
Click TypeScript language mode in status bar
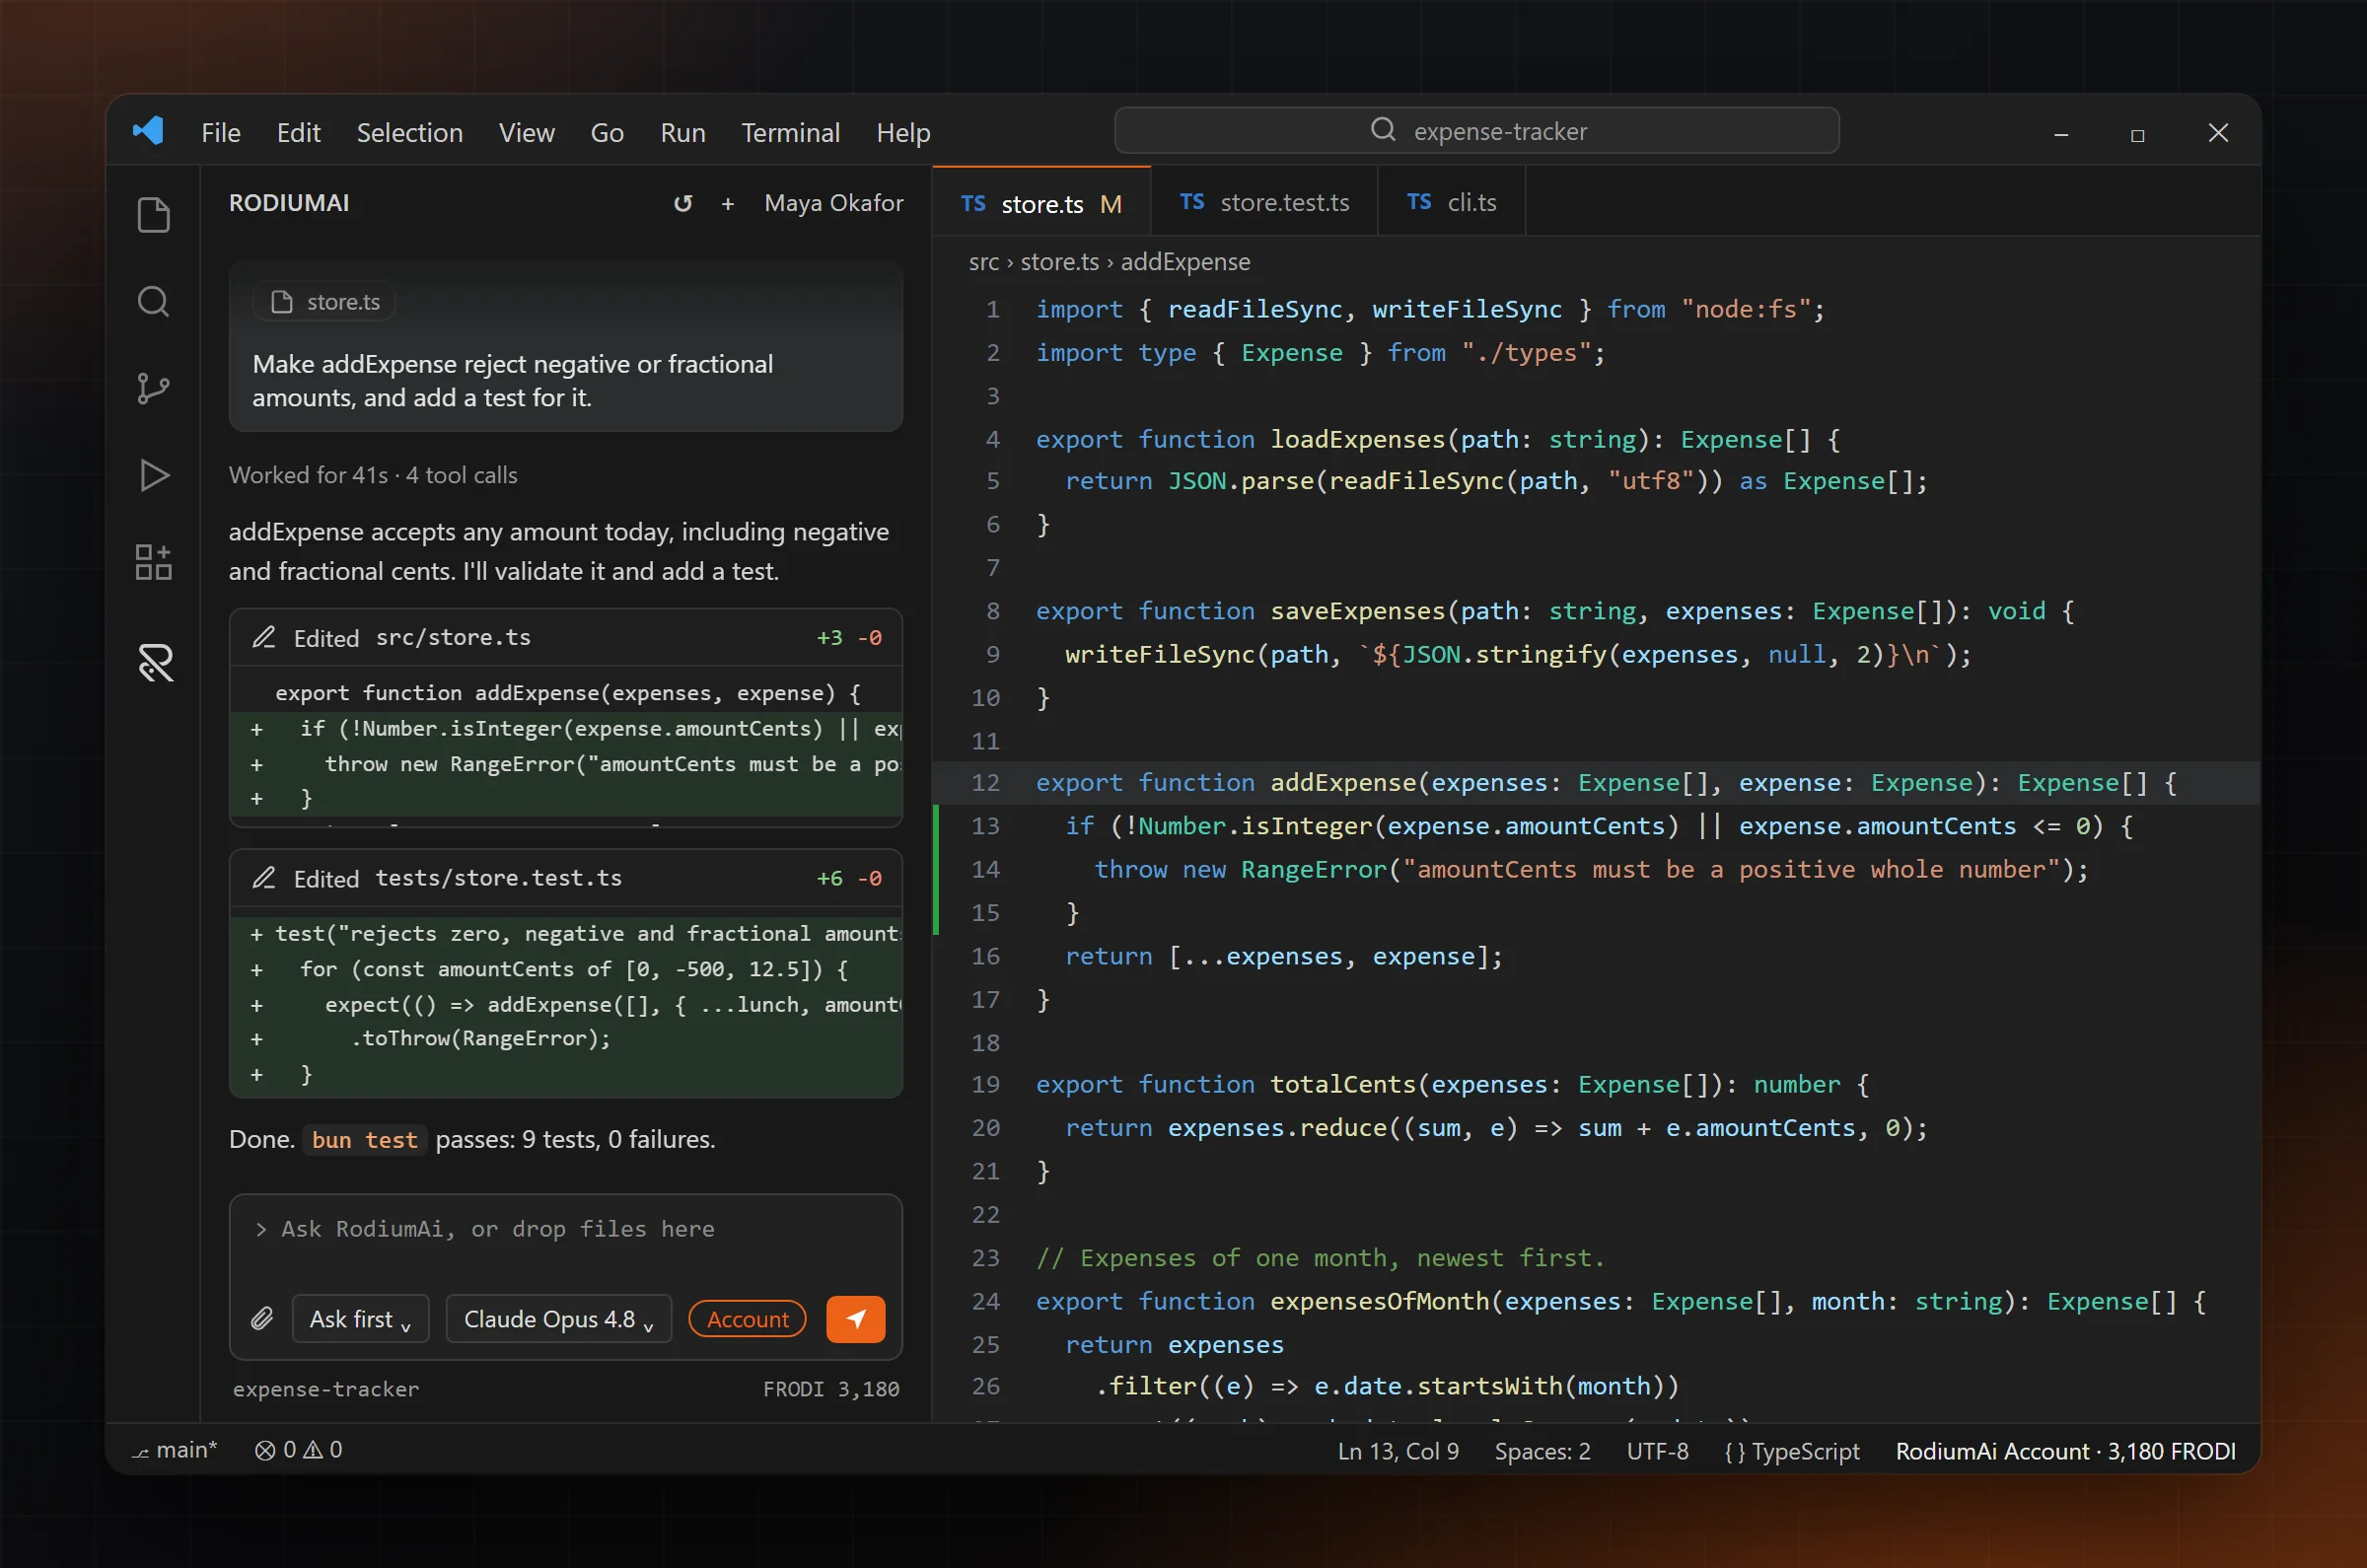(x=1791, y=1450)
